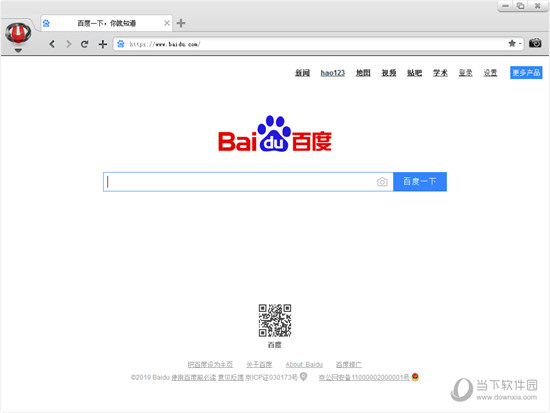Click the plus icon beside the refresh button
The image size is (550, 413).
[x=102, y=44]
